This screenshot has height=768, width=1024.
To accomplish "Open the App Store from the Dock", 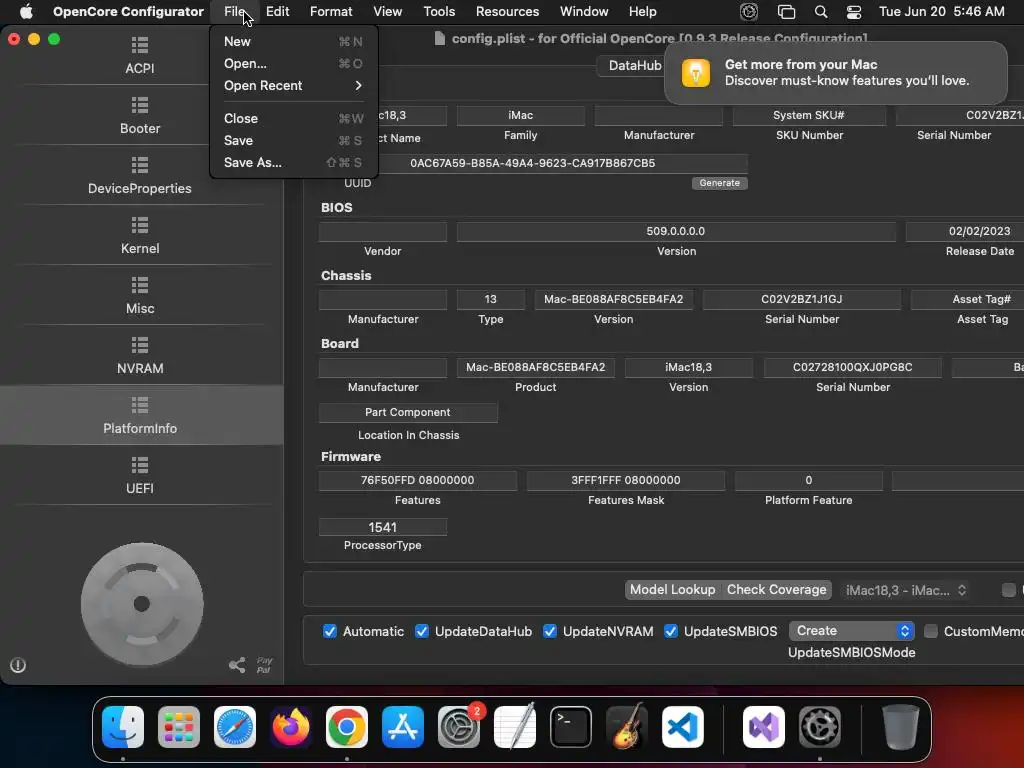I will pyautogui.click(x=403, y=727).
